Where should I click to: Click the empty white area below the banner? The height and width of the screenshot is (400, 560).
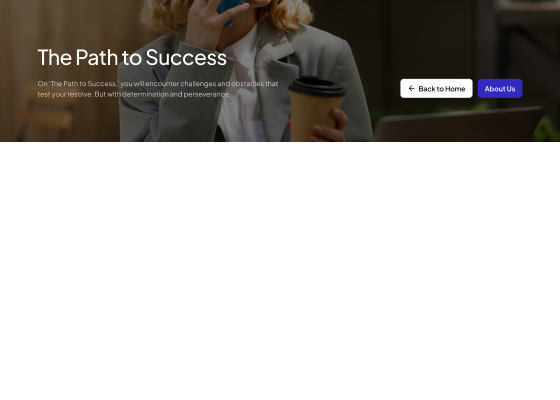(x=280, y=271)
